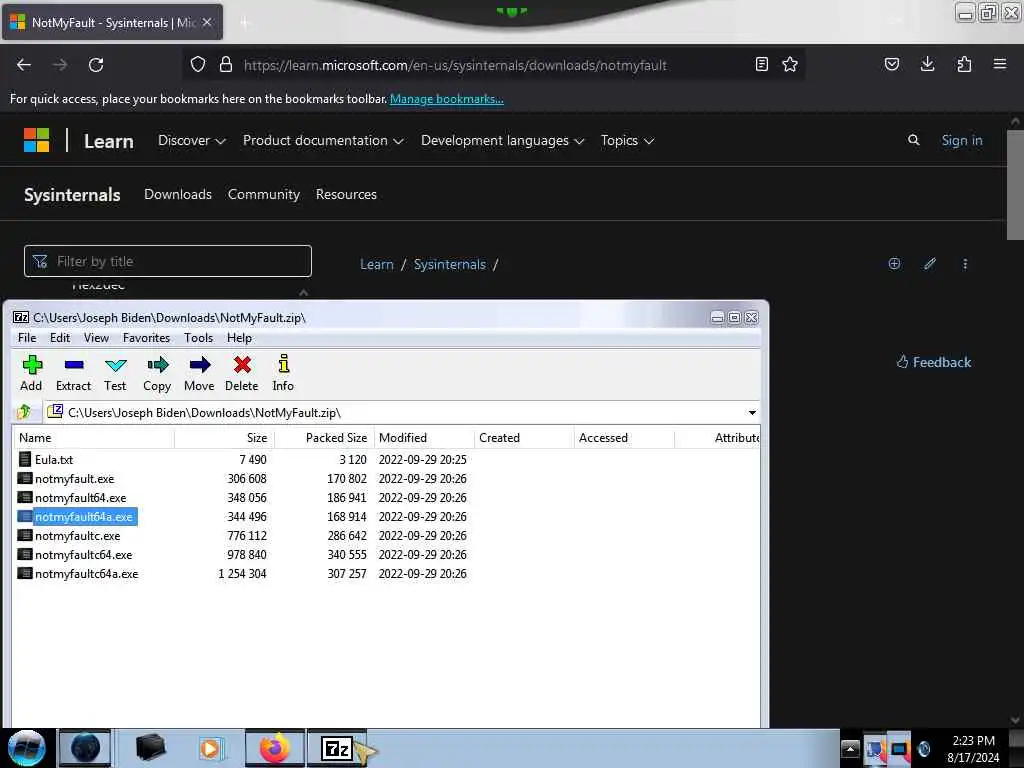Sort by the Name column header
Viewport: 1024px width, 768px height.
[x=93, y=438]
